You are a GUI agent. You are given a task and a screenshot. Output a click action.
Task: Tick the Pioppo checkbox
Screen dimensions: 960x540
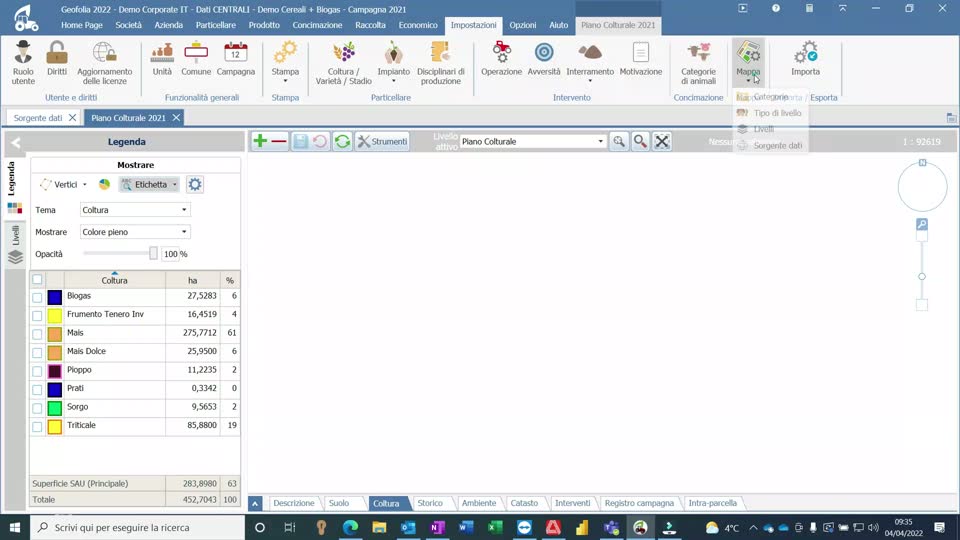point(37,371)
